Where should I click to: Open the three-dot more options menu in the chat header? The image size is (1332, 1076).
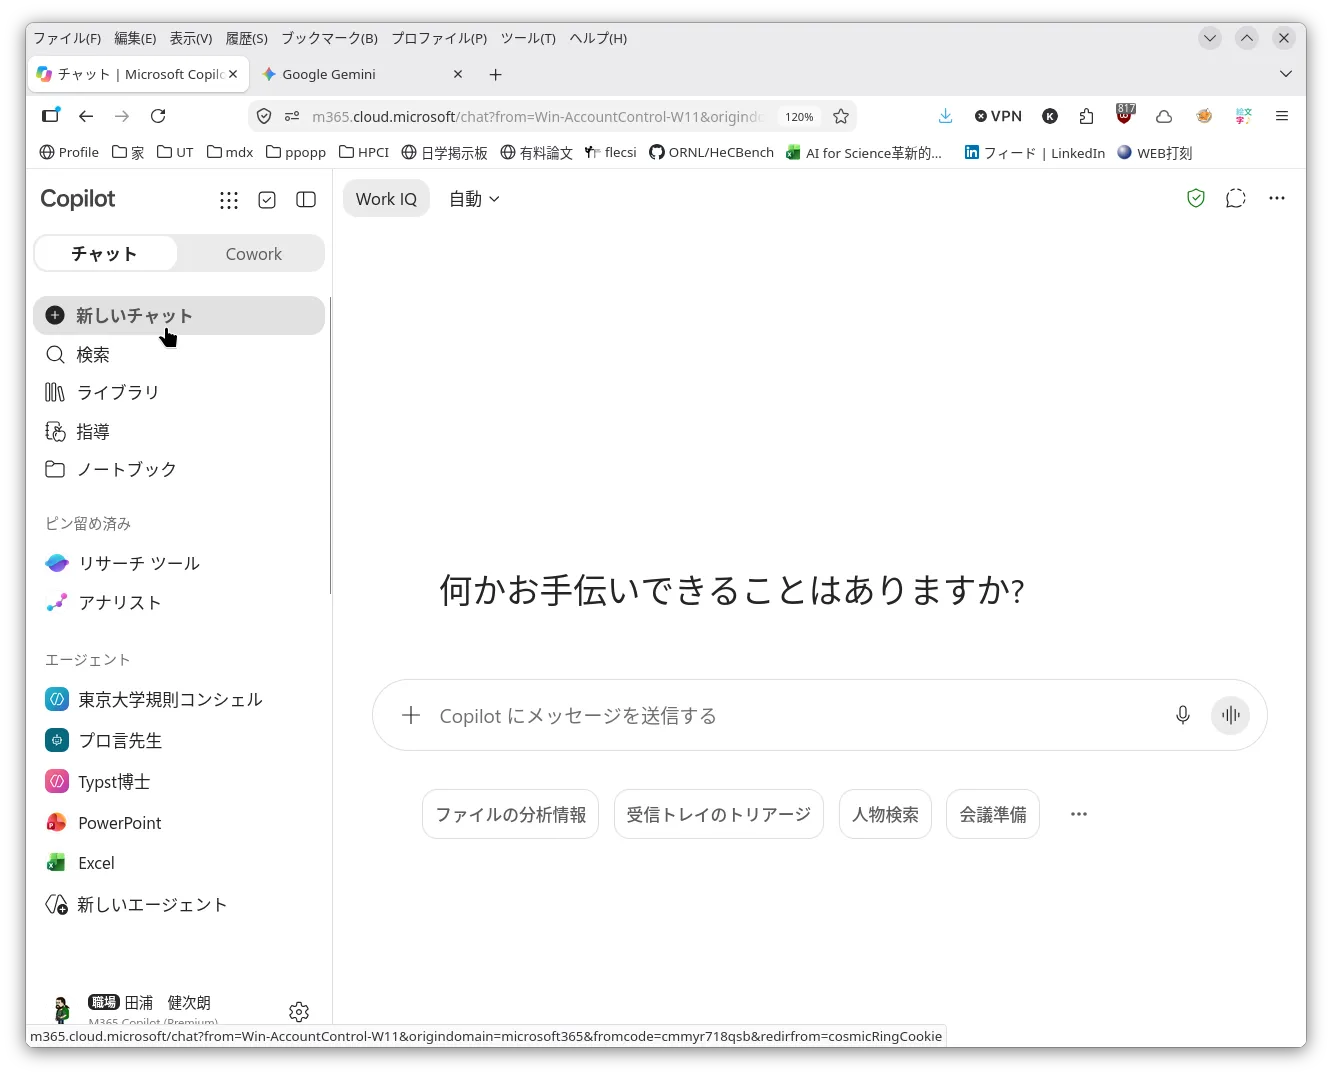click(x=1277, y=198)
